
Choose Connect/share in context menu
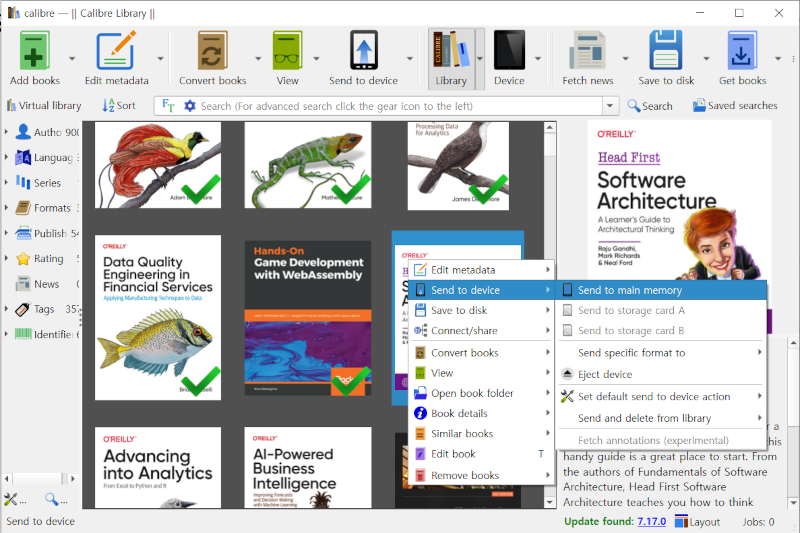482,331
